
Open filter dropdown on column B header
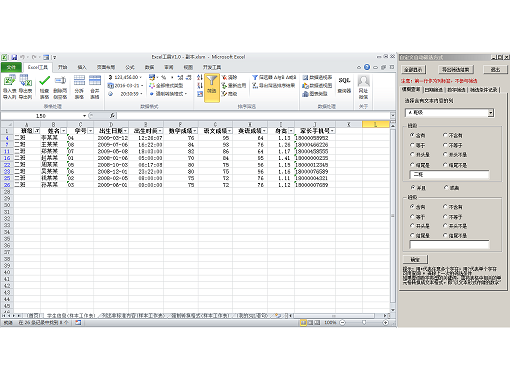64,131
